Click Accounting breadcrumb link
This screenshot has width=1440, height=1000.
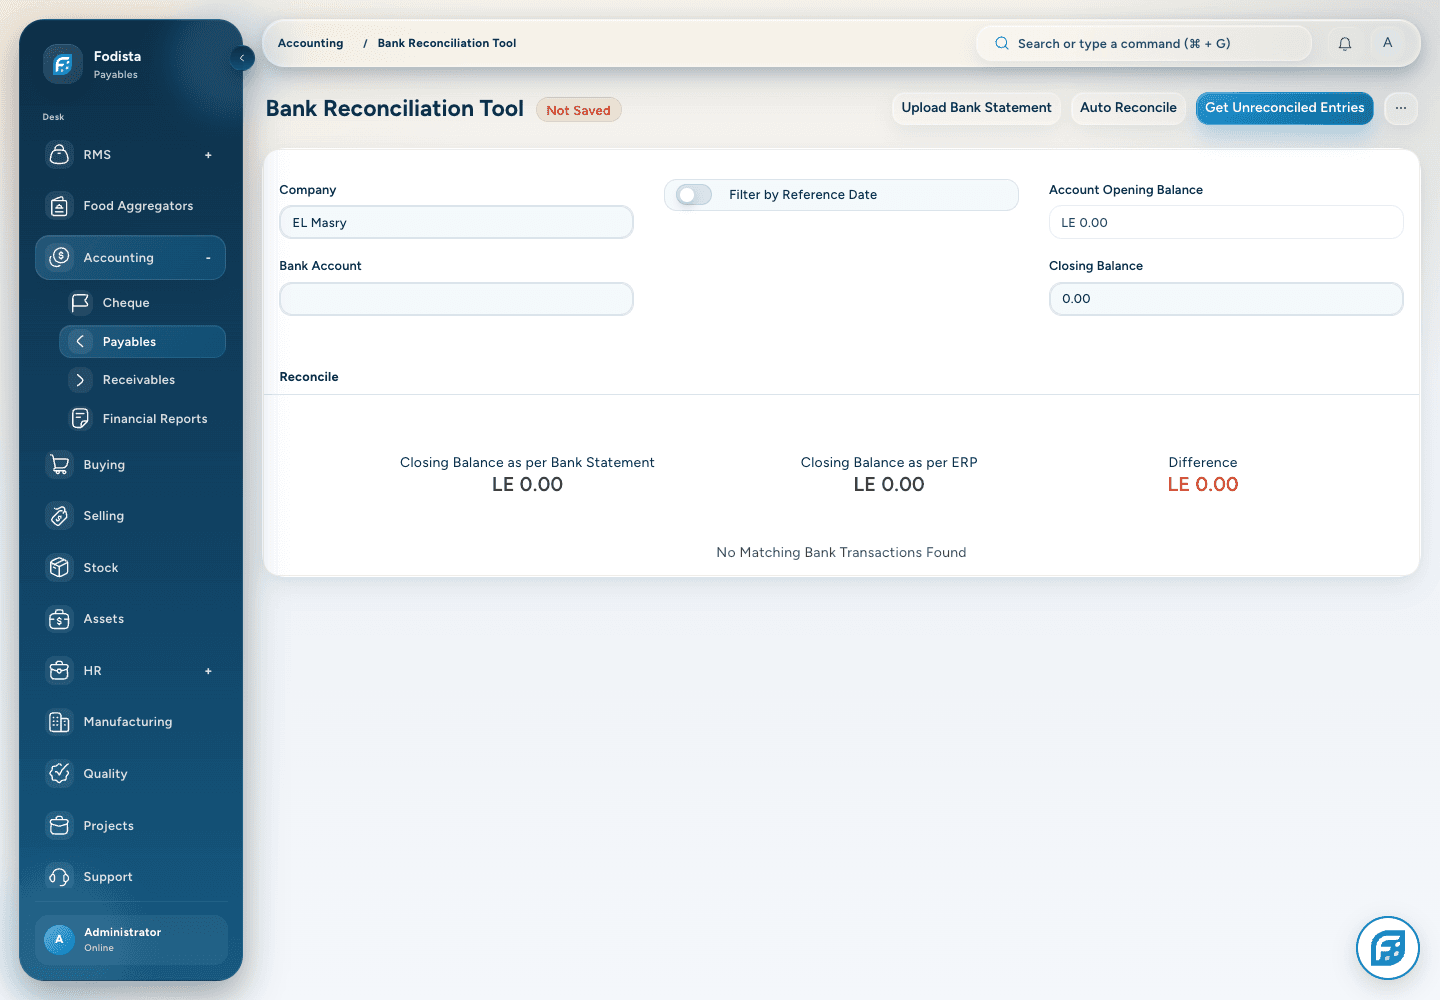pos(310,43)
